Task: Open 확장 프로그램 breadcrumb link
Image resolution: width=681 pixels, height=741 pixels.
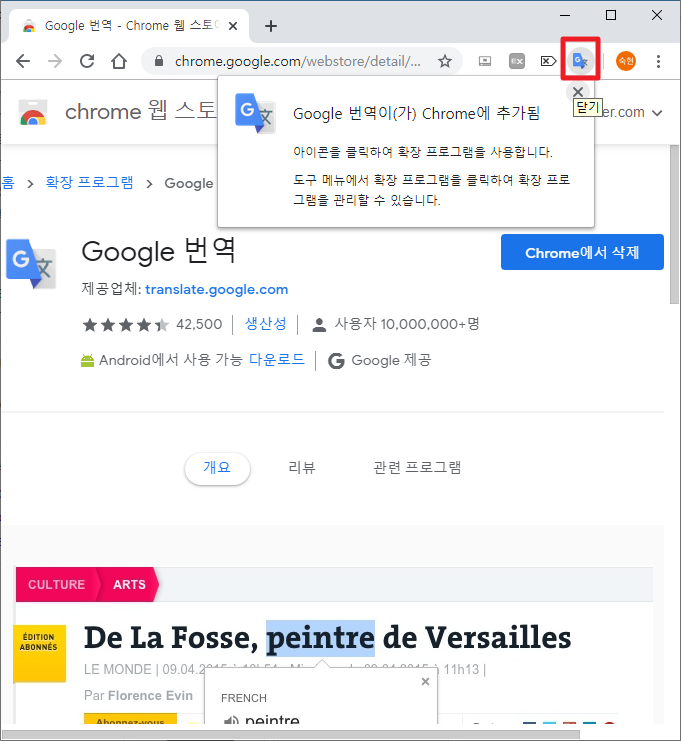Action: click(89, 182)
